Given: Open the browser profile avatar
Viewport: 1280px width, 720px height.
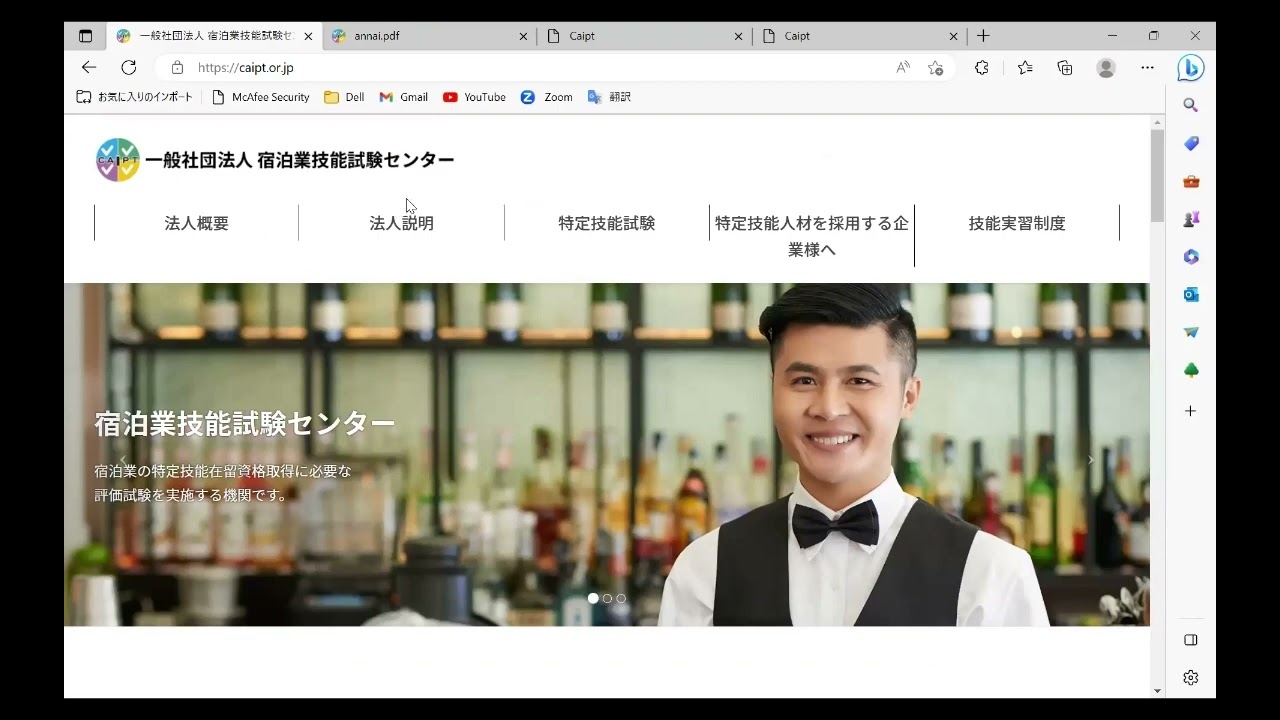Looking at the screenshot, I should coord(1106,67).
